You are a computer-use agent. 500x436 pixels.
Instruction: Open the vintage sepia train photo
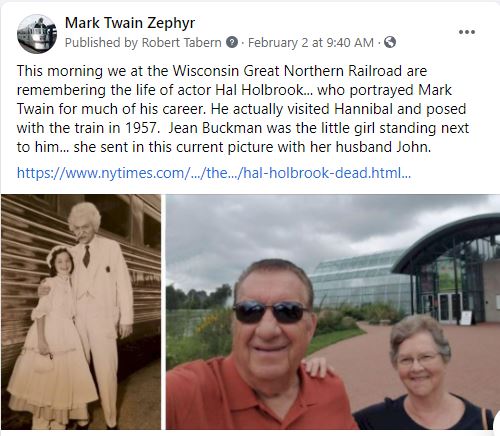pyautogui.click(x=81, y=312)
